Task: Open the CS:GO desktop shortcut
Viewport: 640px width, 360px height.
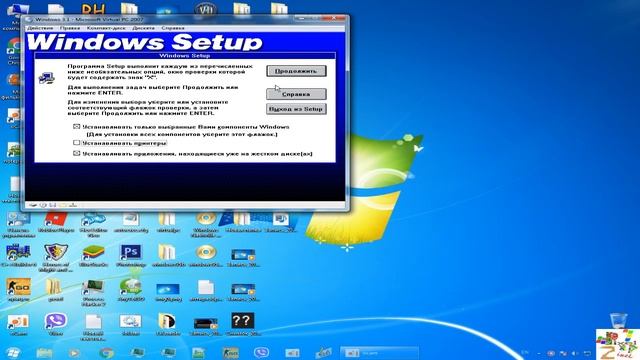Action: click(18, 290)
